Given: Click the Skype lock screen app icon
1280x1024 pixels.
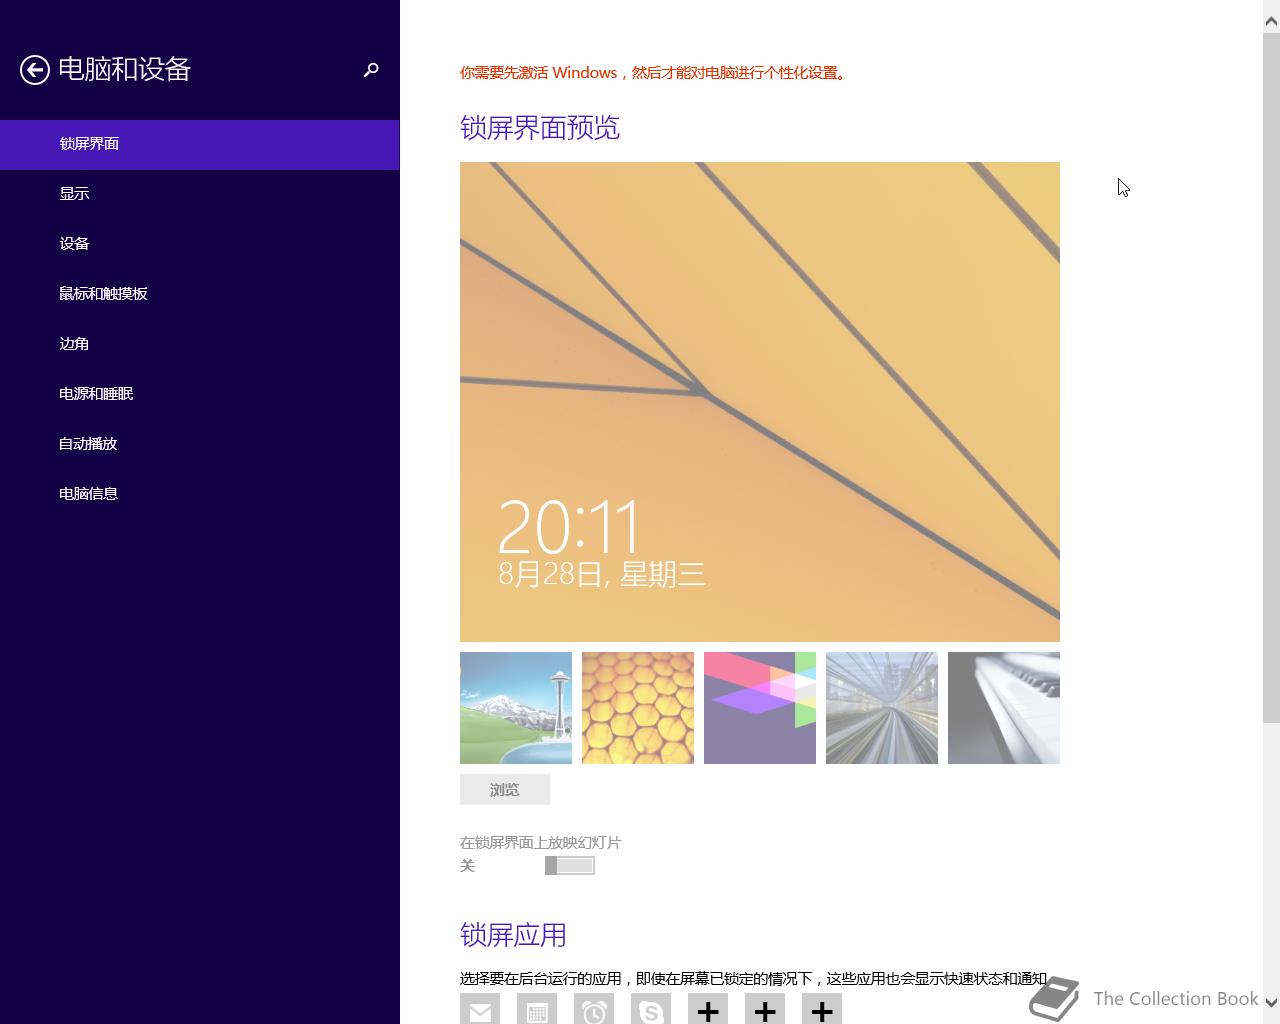Looking at the screenshot, I should click(651, 1009).
